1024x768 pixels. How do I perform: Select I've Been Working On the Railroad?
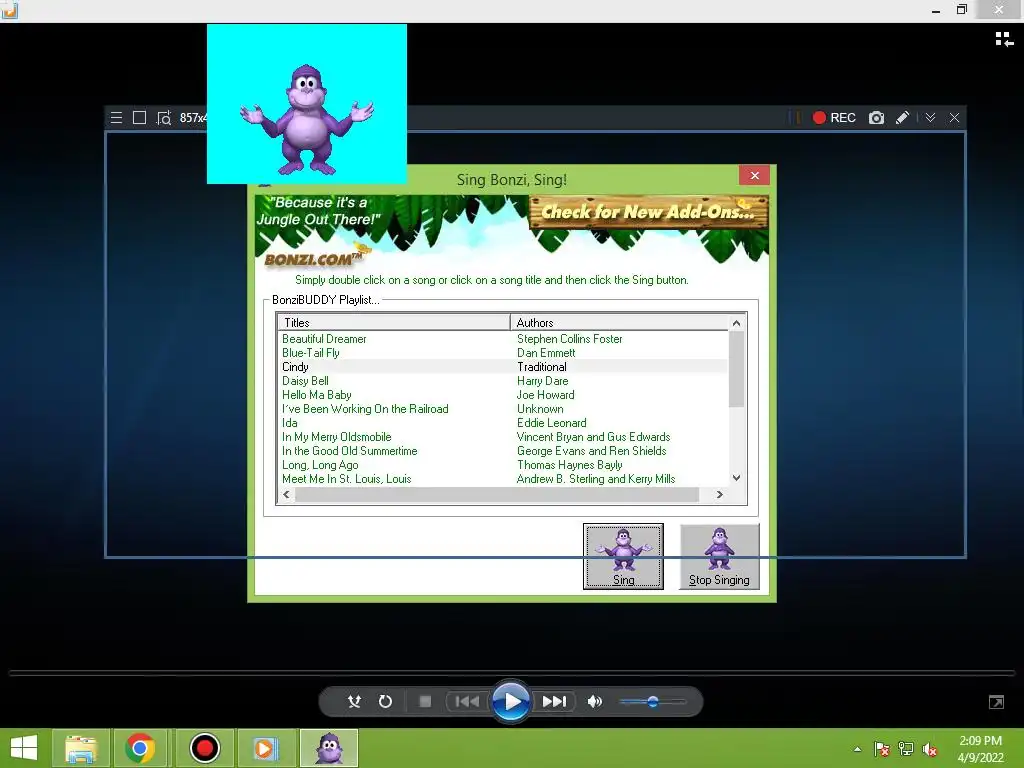tap(365, 409)
